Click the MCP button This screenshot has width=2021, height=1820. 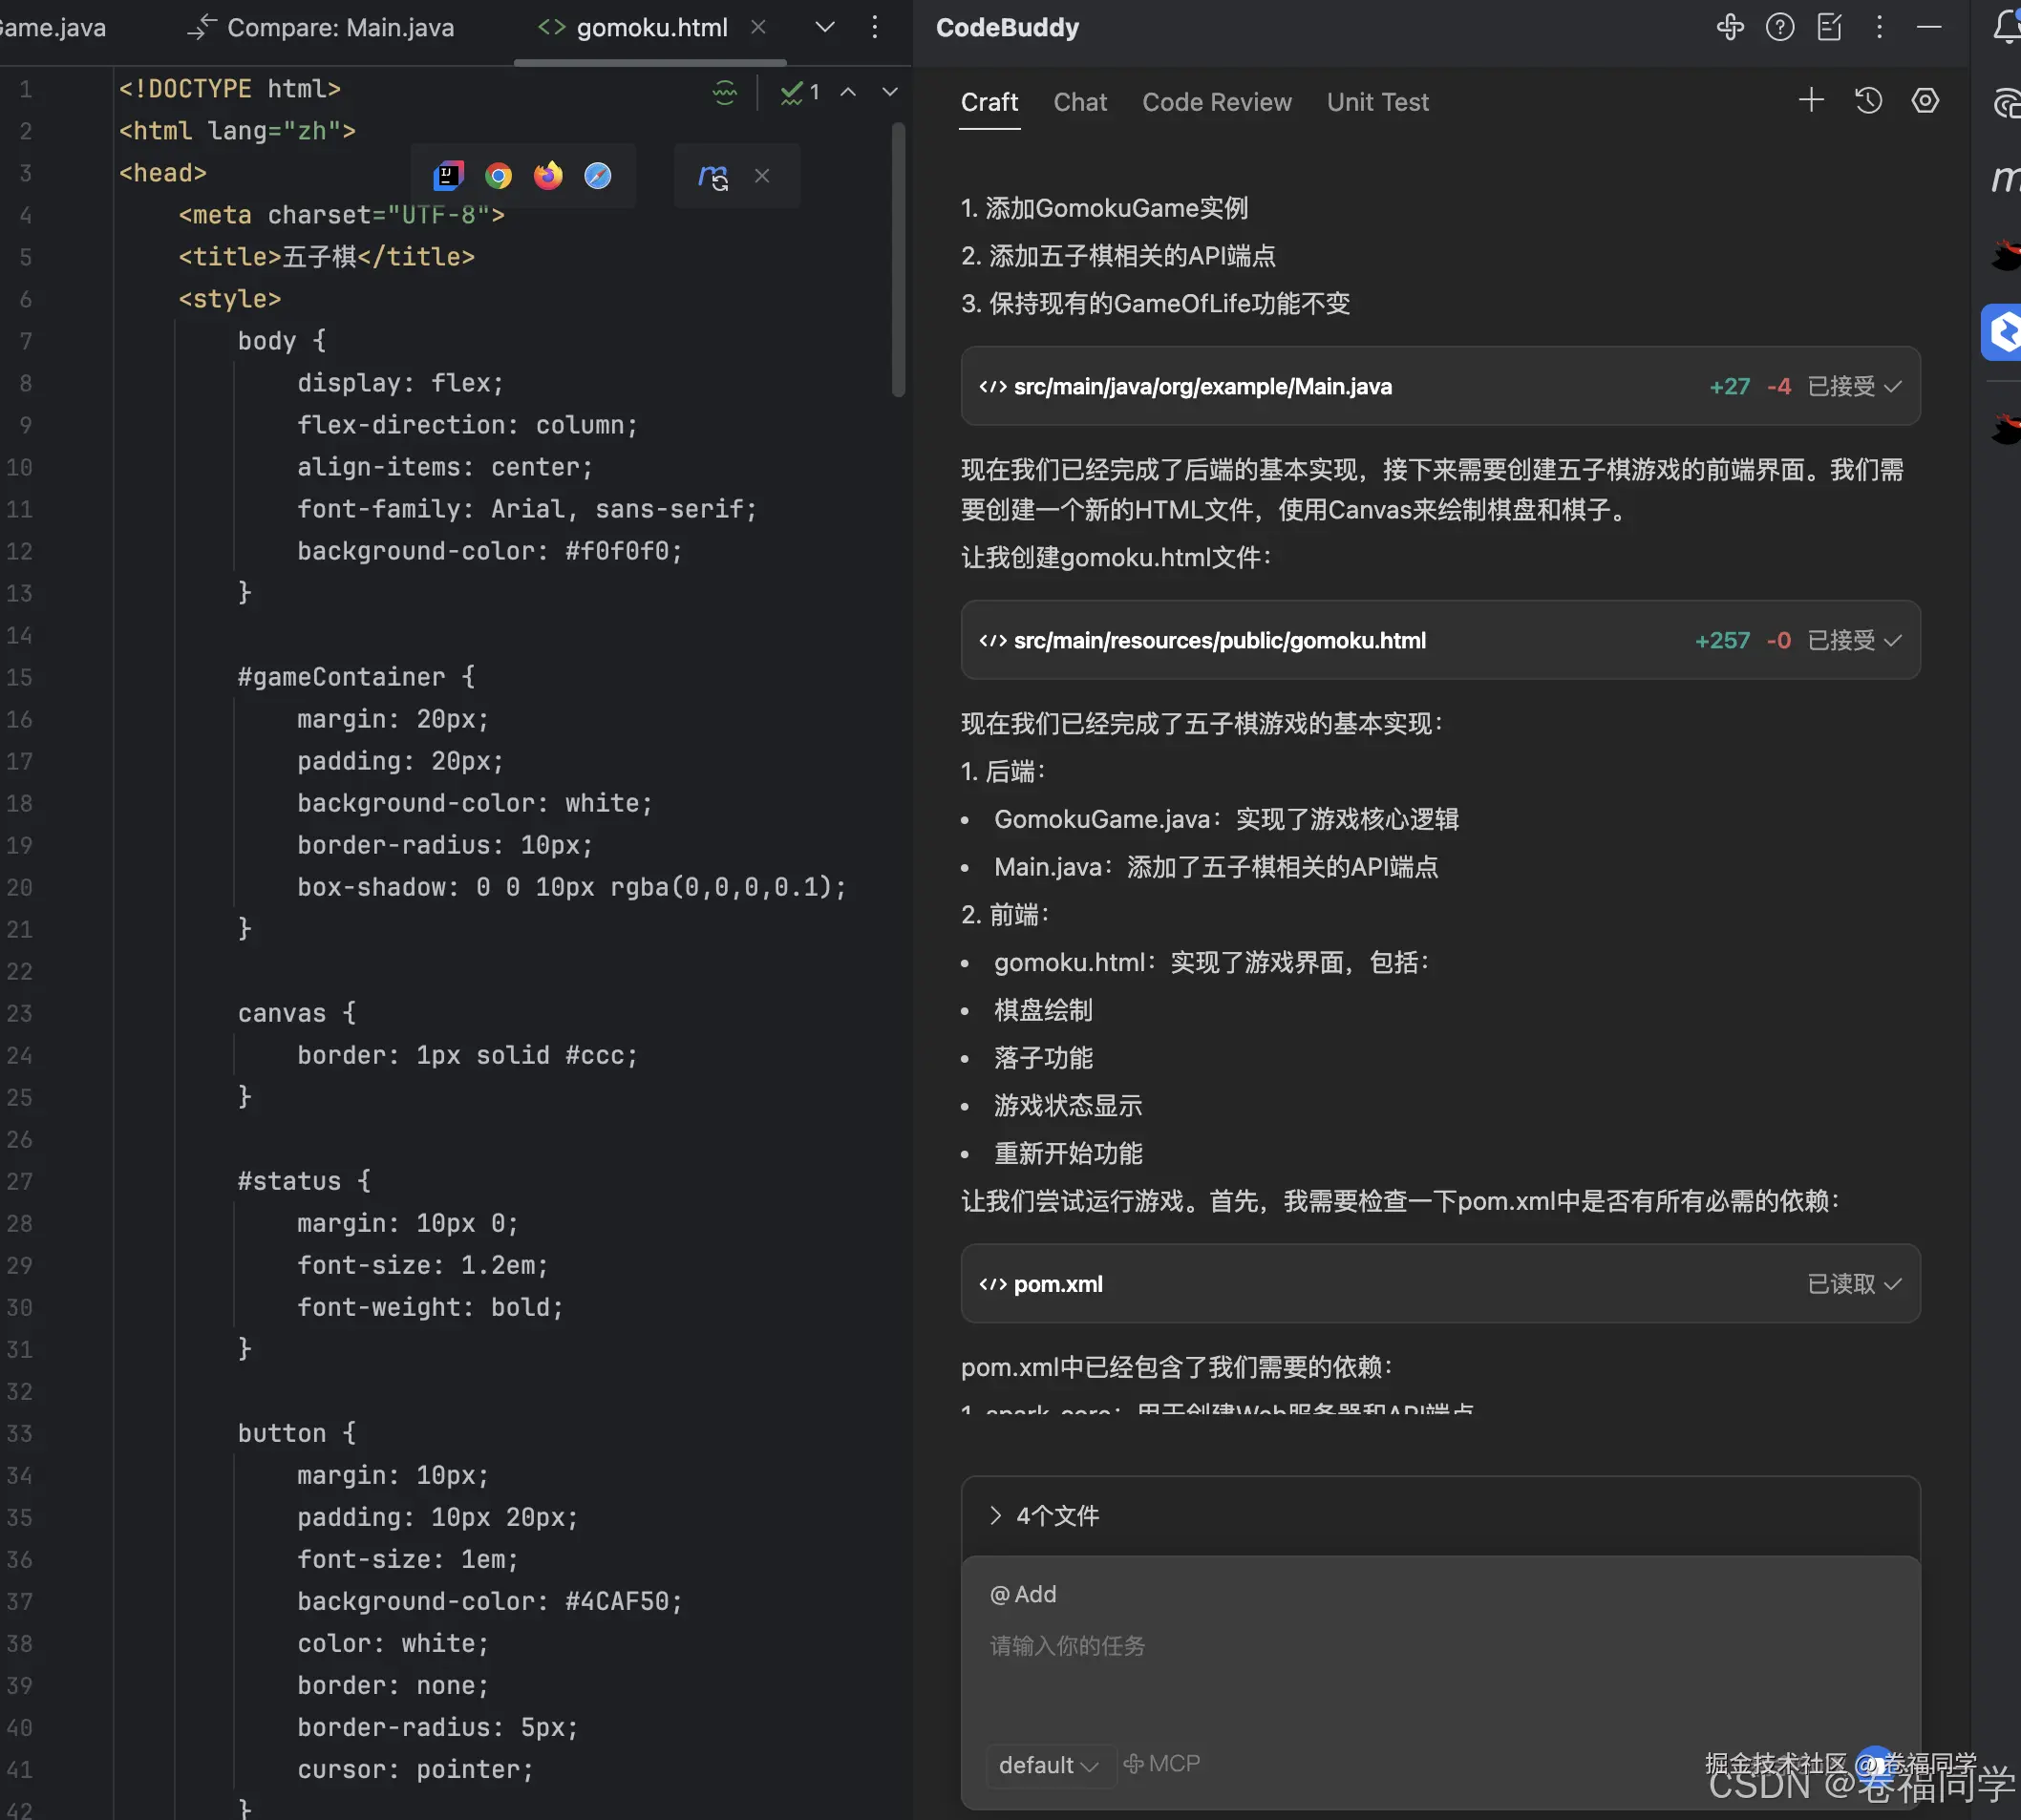[1161, 1764]
